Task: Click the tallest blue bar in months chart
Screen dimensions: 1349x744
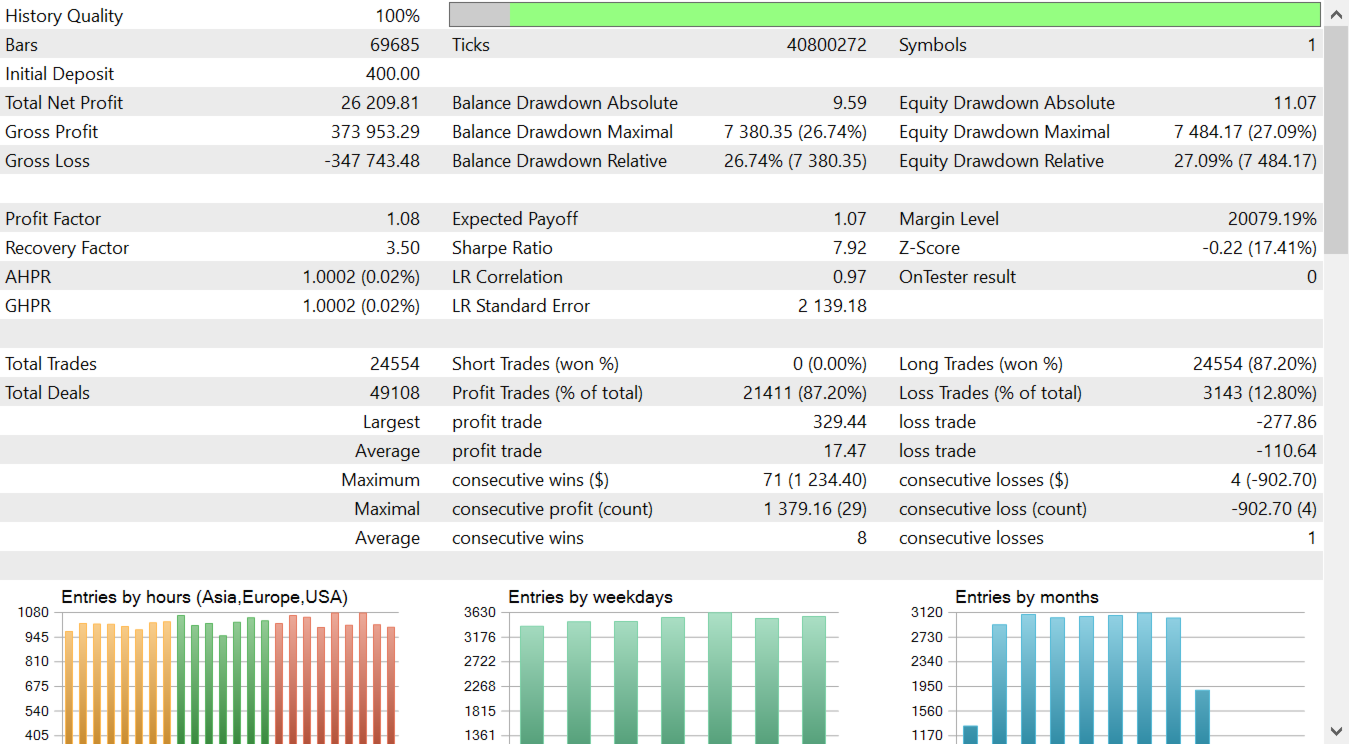Action: (x=1144, y=678)
